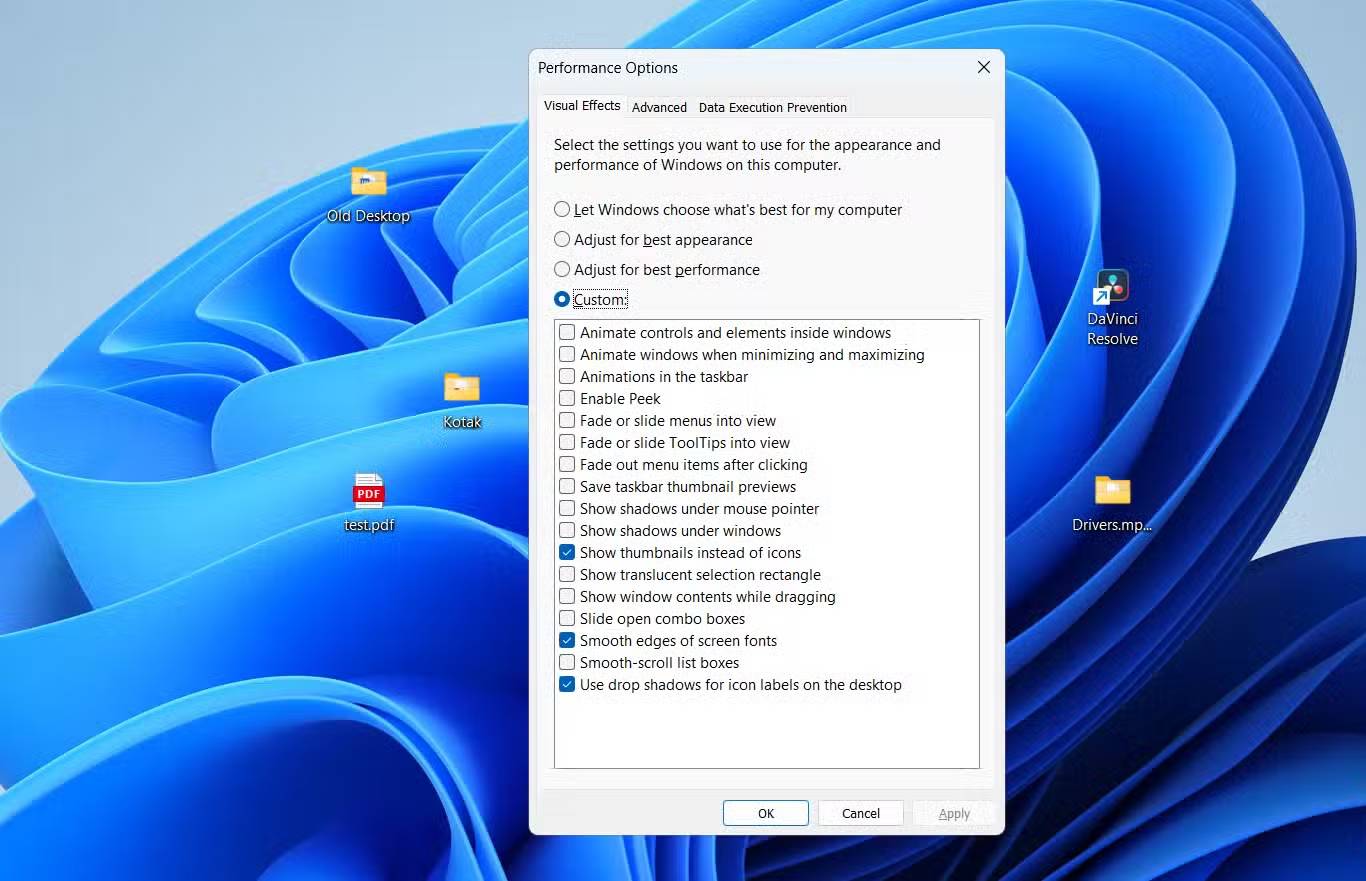
Task: Enable Animate controls and elements inside windows
Action: [x=567, y=332]
